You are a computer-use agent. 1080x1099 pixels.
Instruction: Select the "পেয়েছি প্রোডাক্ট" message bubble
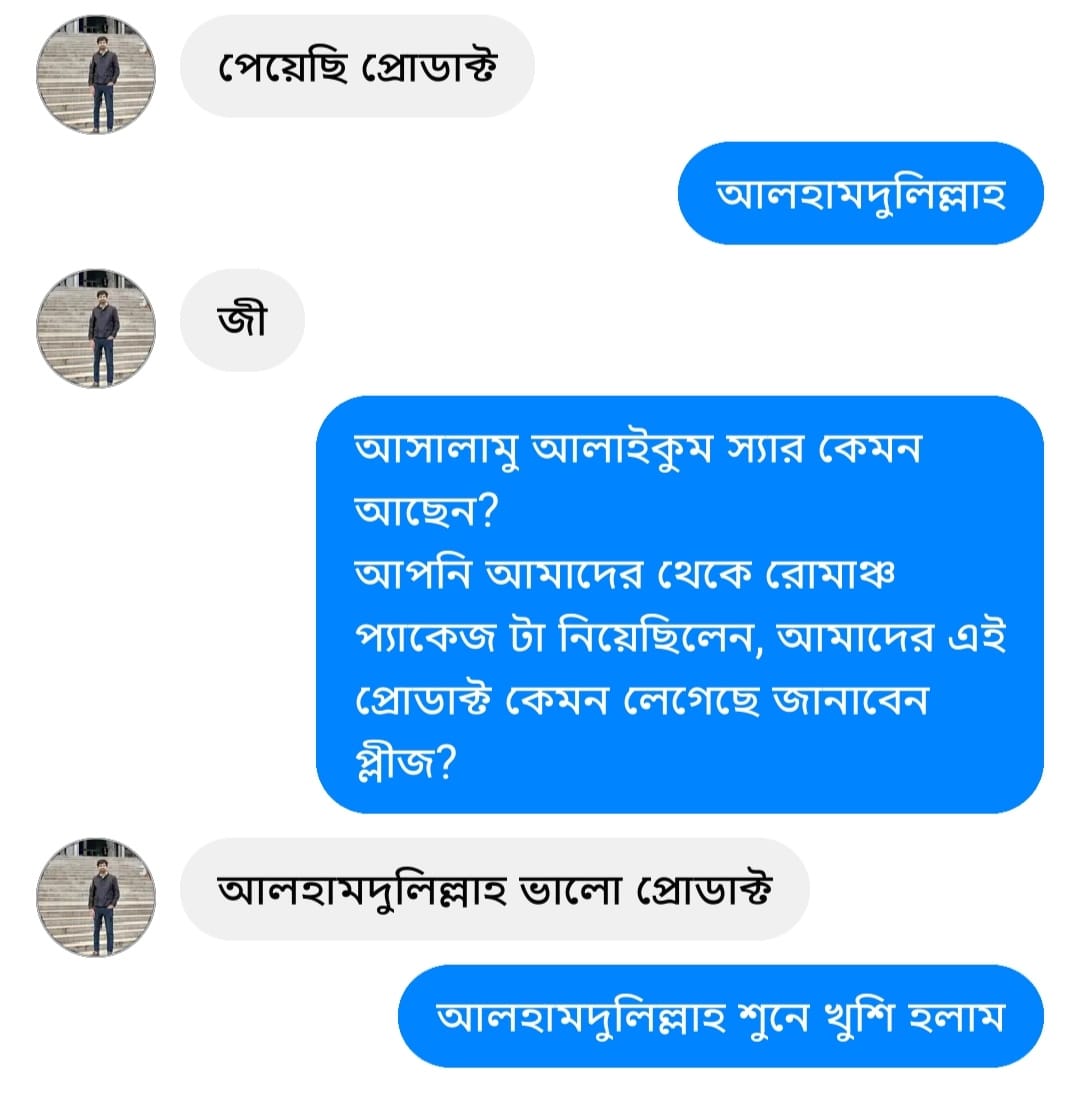[357, 67]
